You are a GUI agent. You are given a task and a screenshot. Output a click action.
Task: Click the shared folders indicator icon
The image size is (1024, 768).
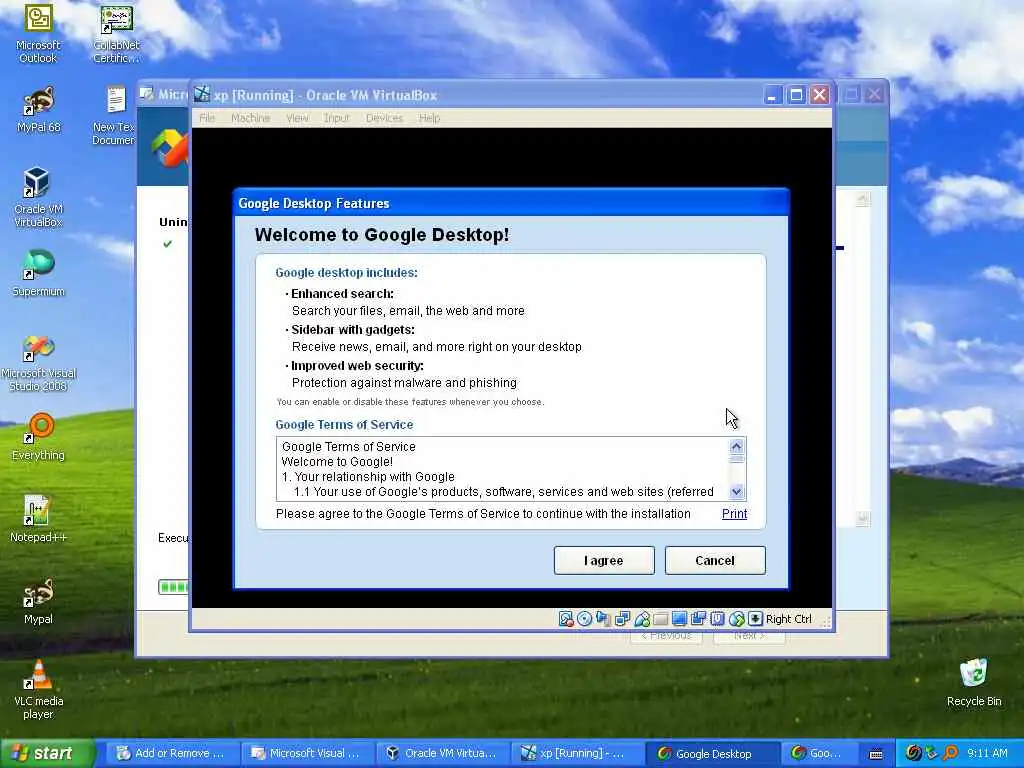coord(660,618)
